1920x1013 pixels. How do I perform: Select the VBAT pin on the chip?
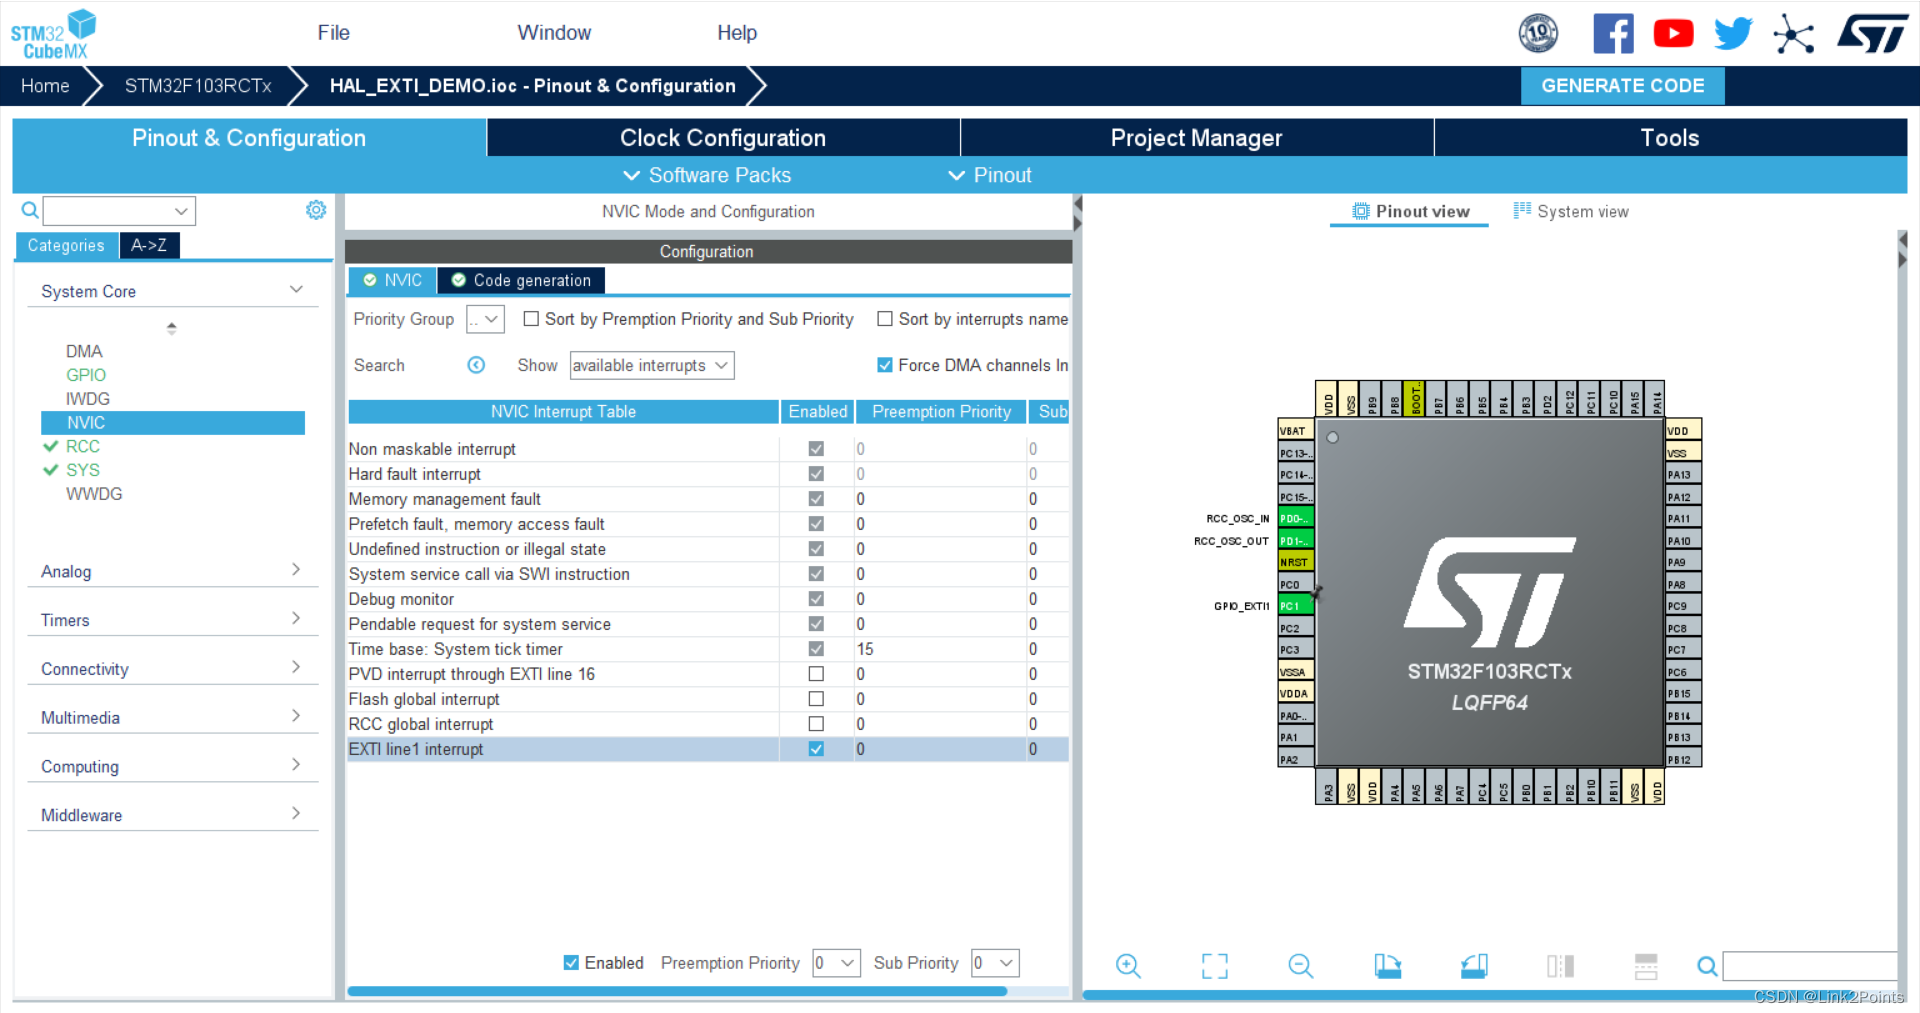1295,431
